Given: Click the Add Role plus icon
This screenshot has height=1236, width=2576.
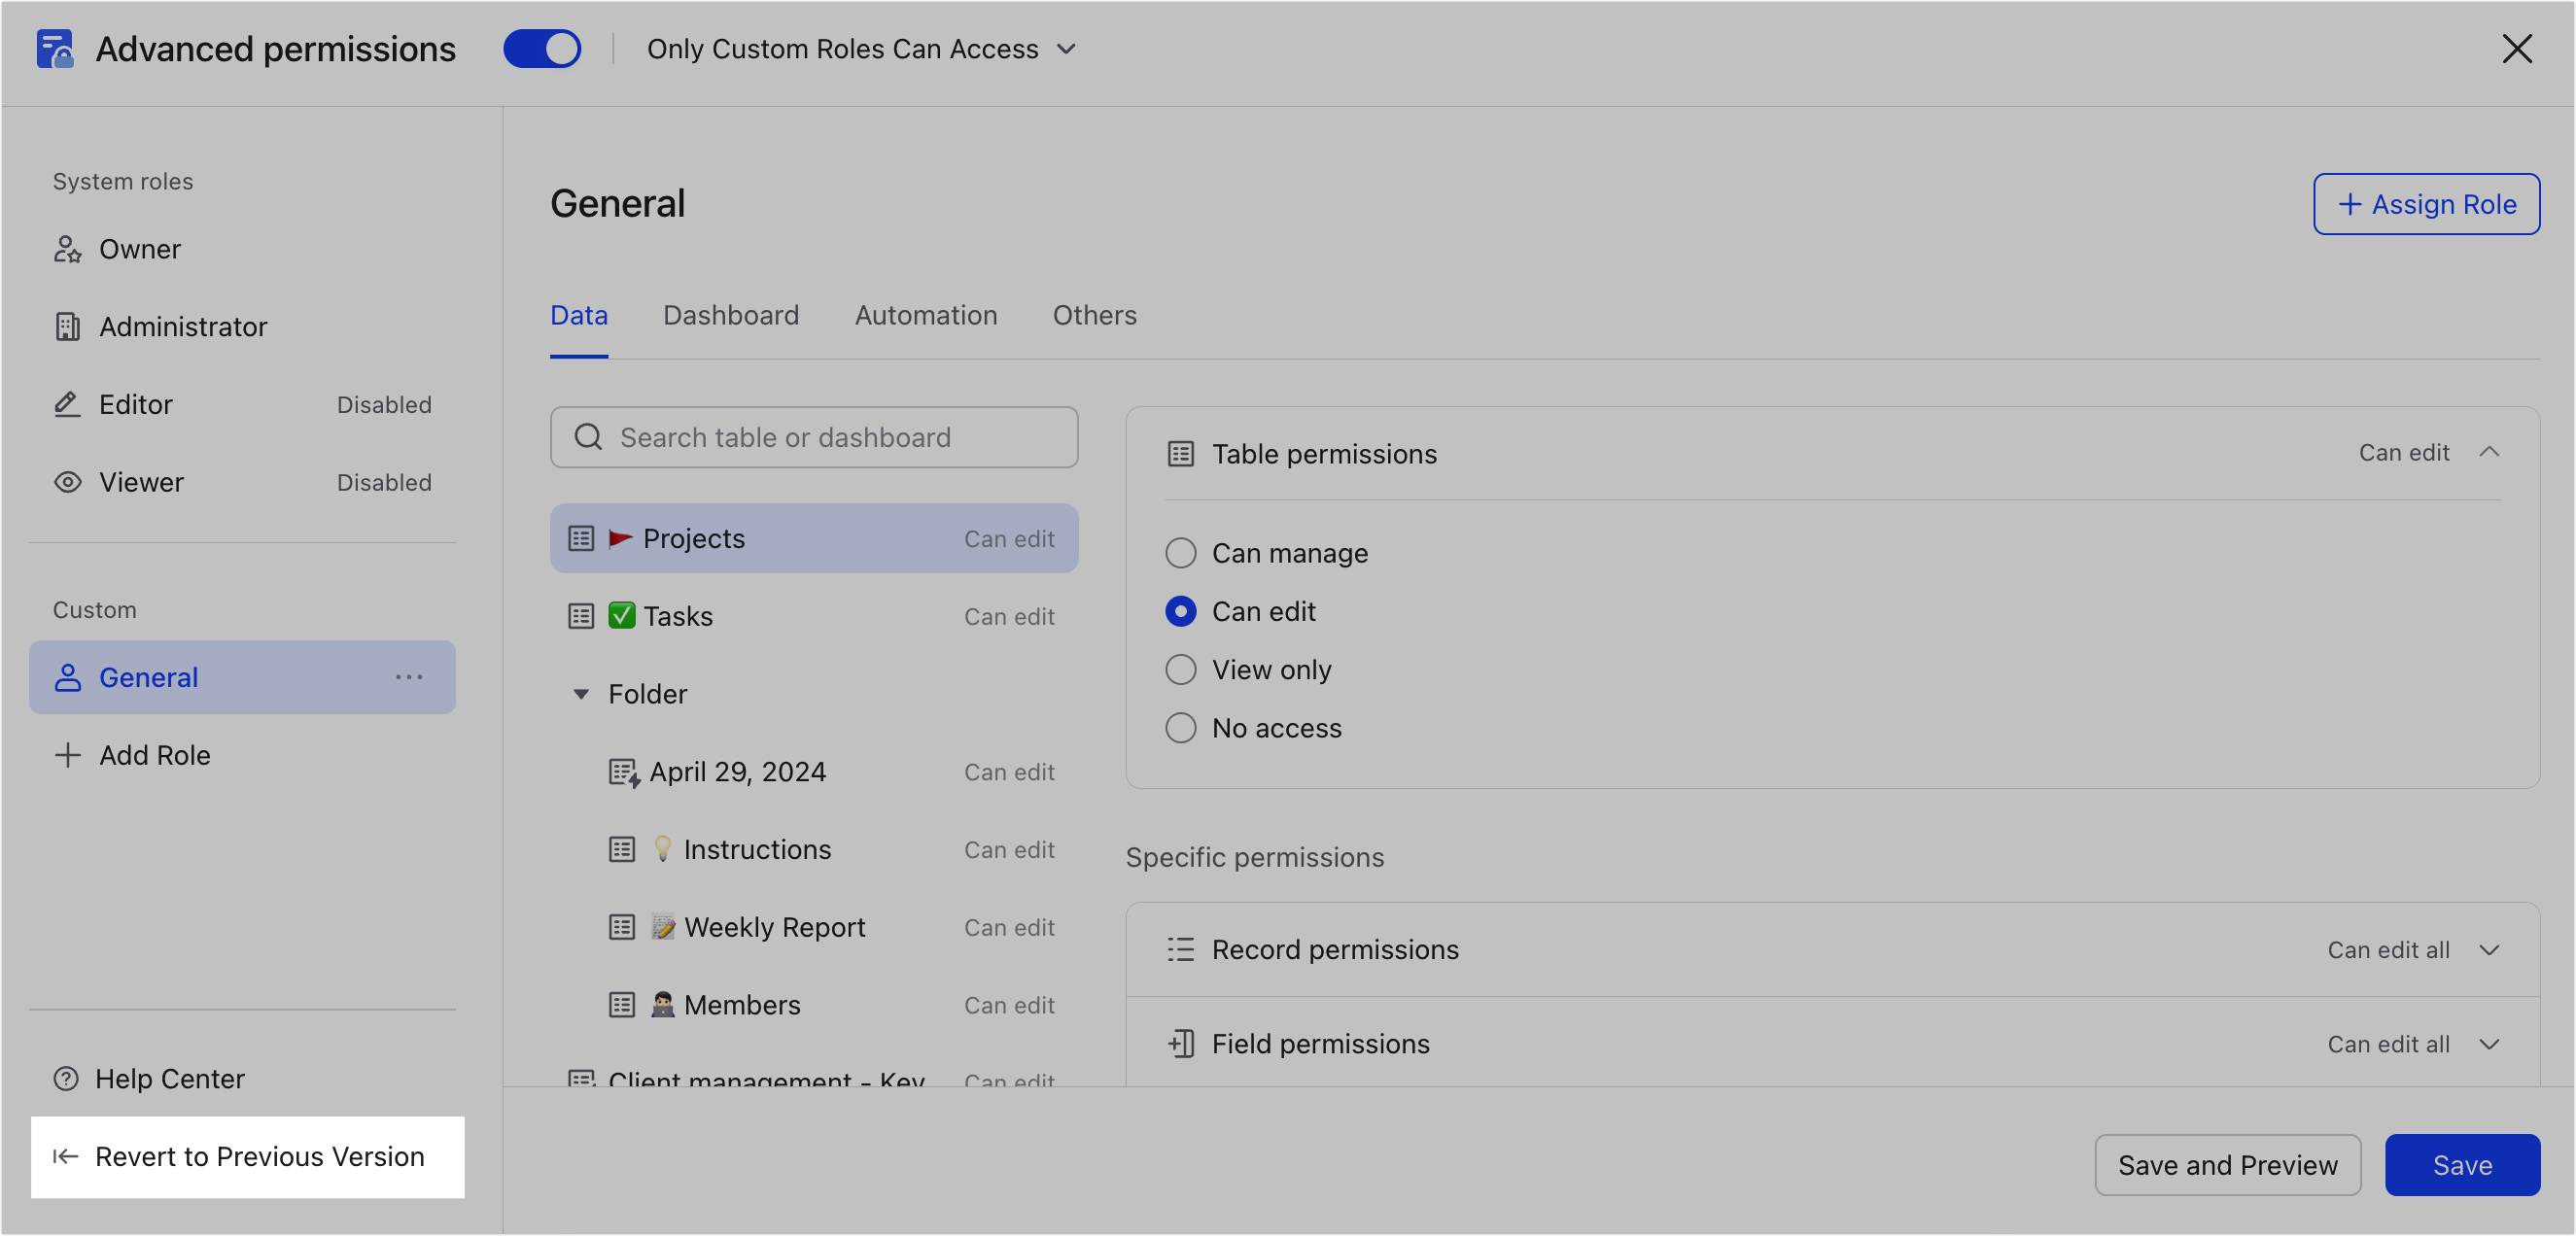Looking at the screenshot, I should (67, 755).
